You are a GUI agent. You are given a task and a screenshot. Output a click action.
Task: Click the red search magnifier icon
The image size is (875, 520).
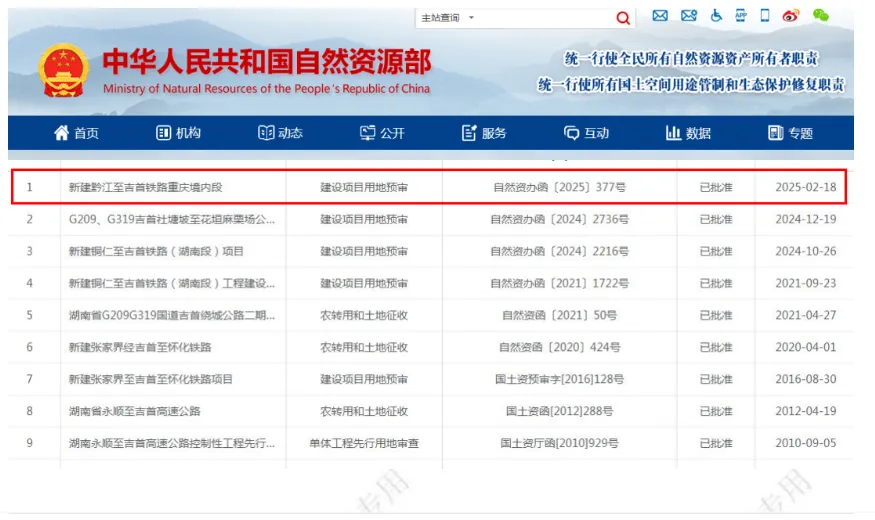coord(623,18)
